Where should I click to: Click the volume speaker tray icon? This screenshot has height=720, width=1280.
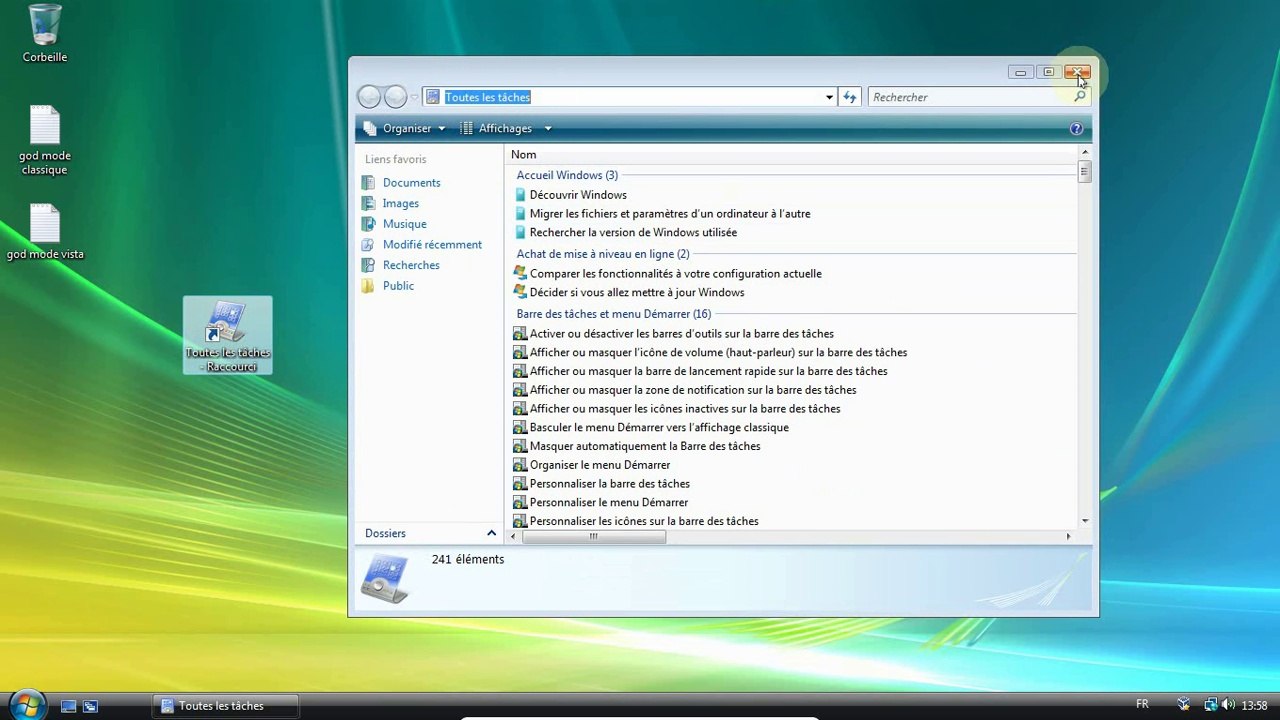point(1228,706)
